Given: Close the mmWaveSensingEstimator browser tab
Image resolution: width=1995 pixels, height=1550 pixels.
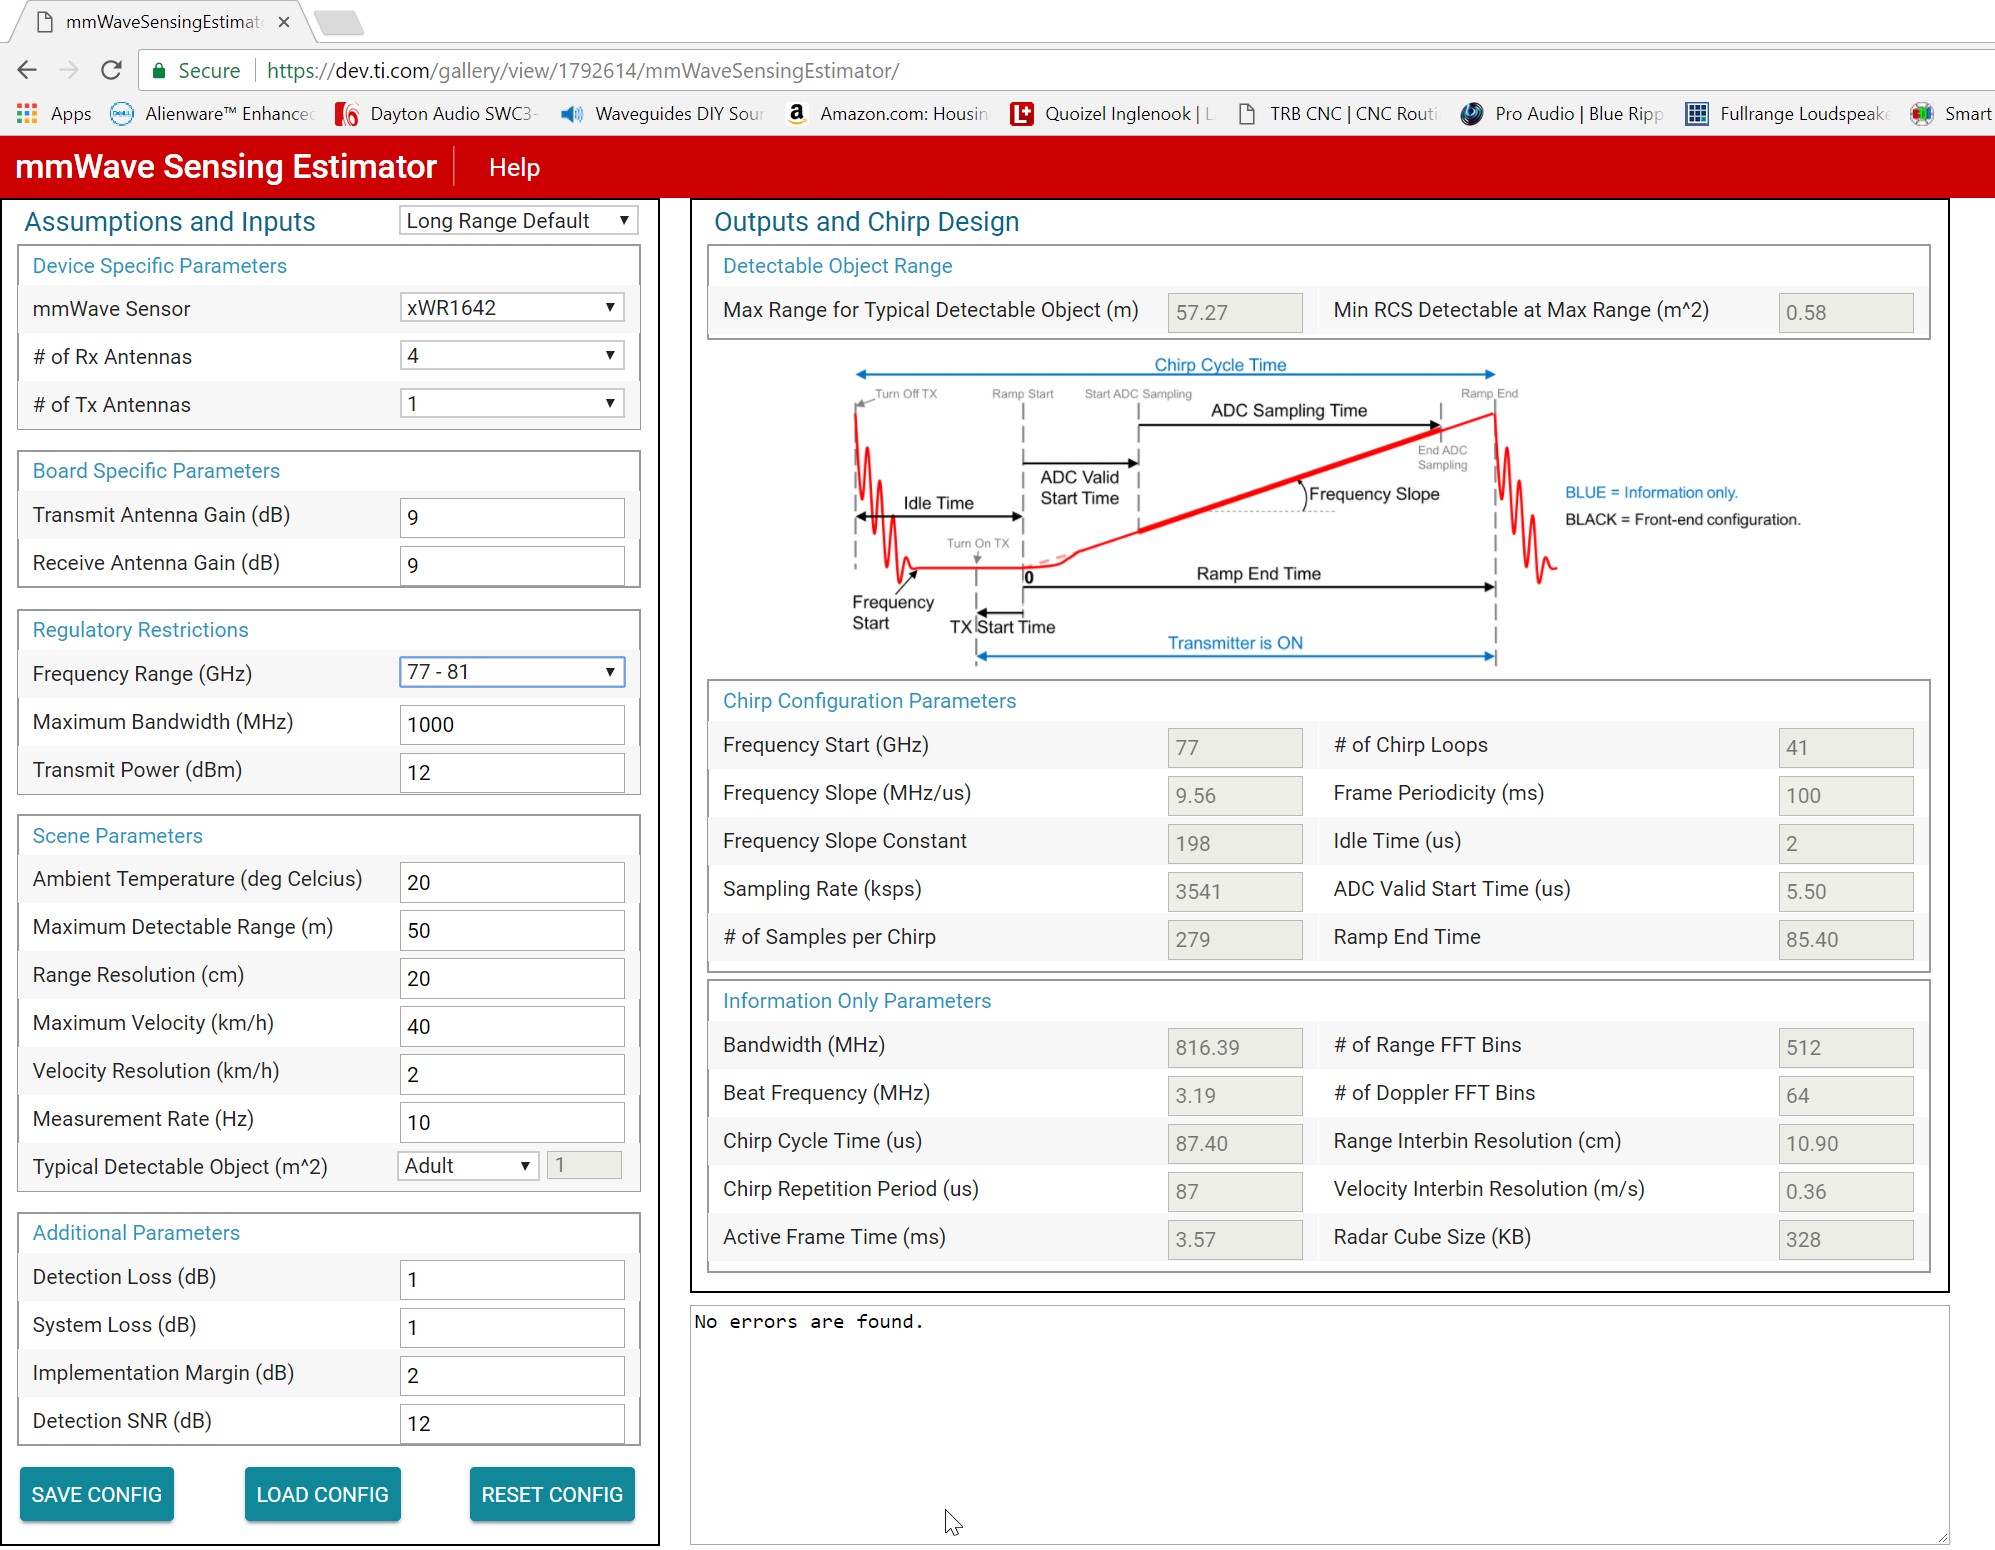Looking at the screenshot, I should [x=284, y=22].
